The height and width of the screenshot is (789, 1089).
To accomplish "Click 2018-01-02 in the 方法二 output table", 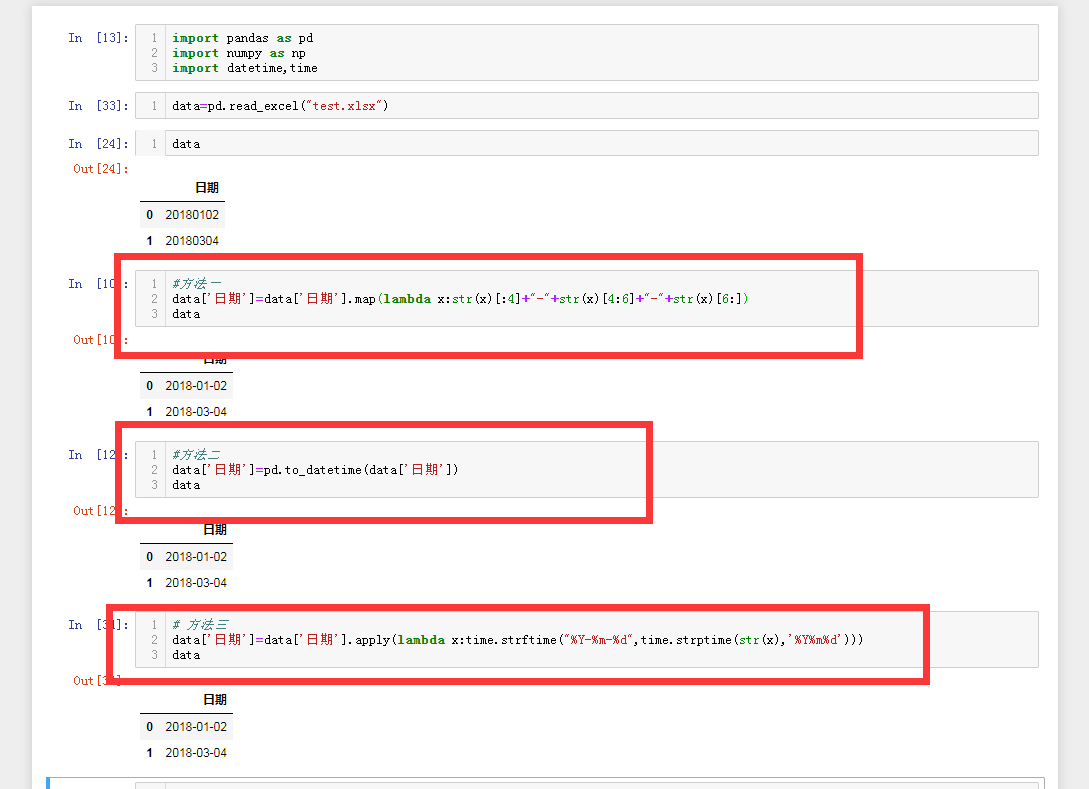I will click(x=196, y=556).
